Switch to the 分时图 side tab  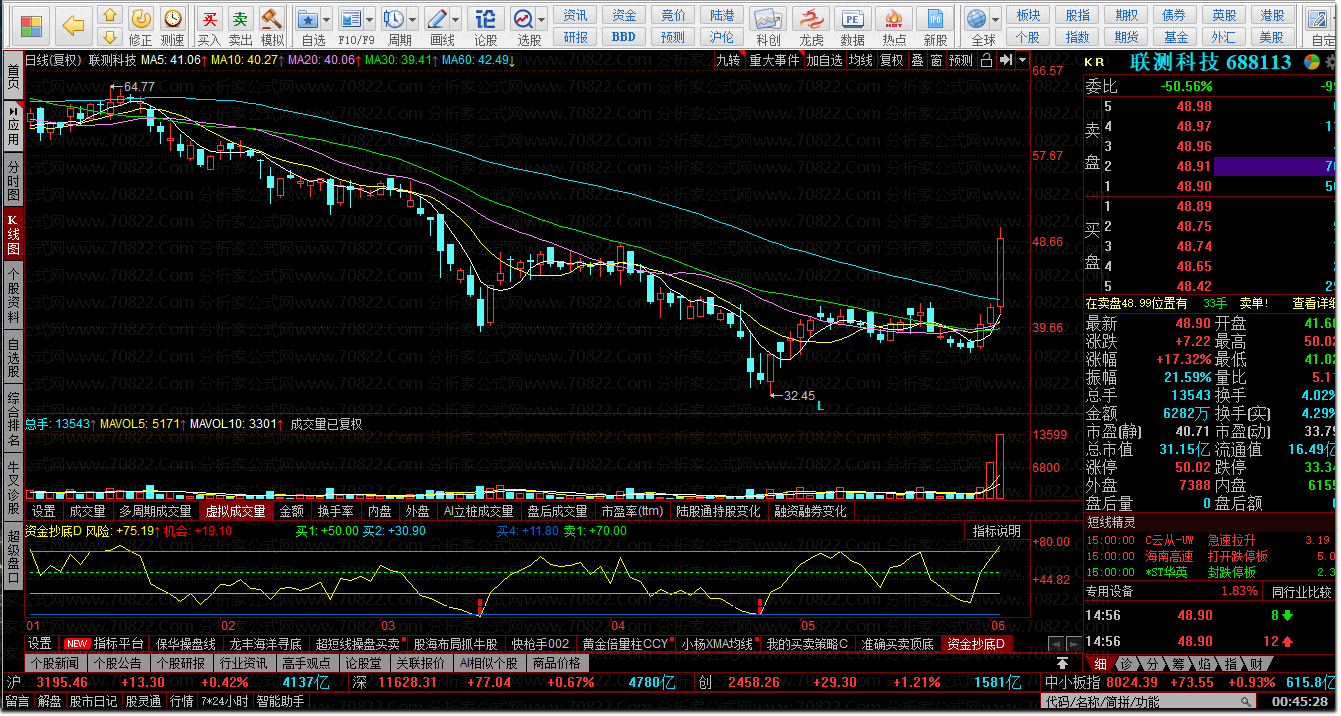pyautogui.click(x=13, y=181)
